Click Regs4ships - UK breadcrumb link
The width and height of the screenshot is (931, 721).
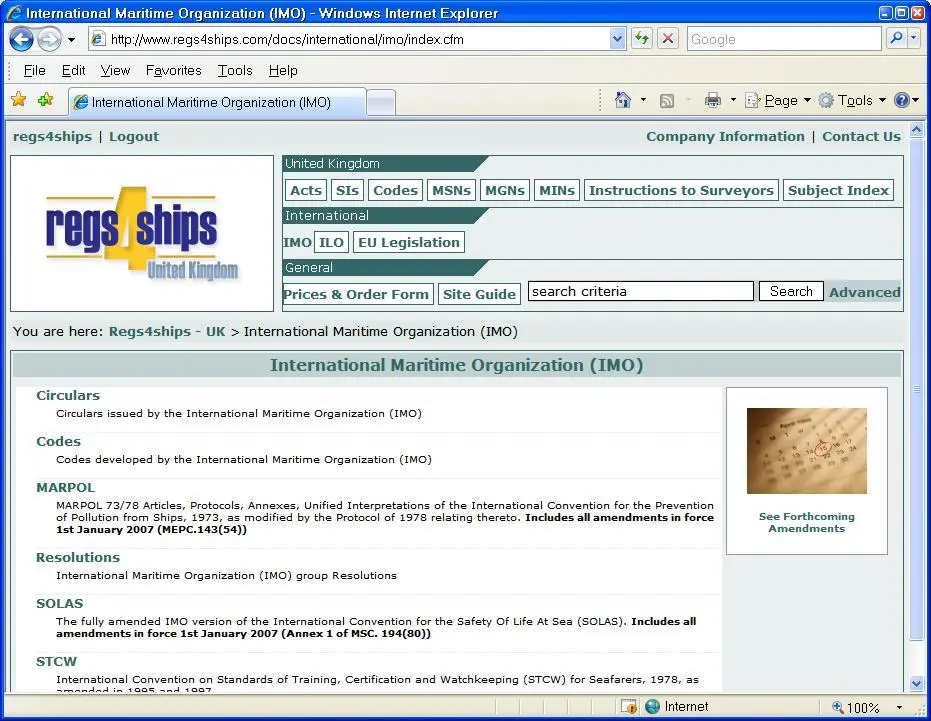click(x=167, y=331)
